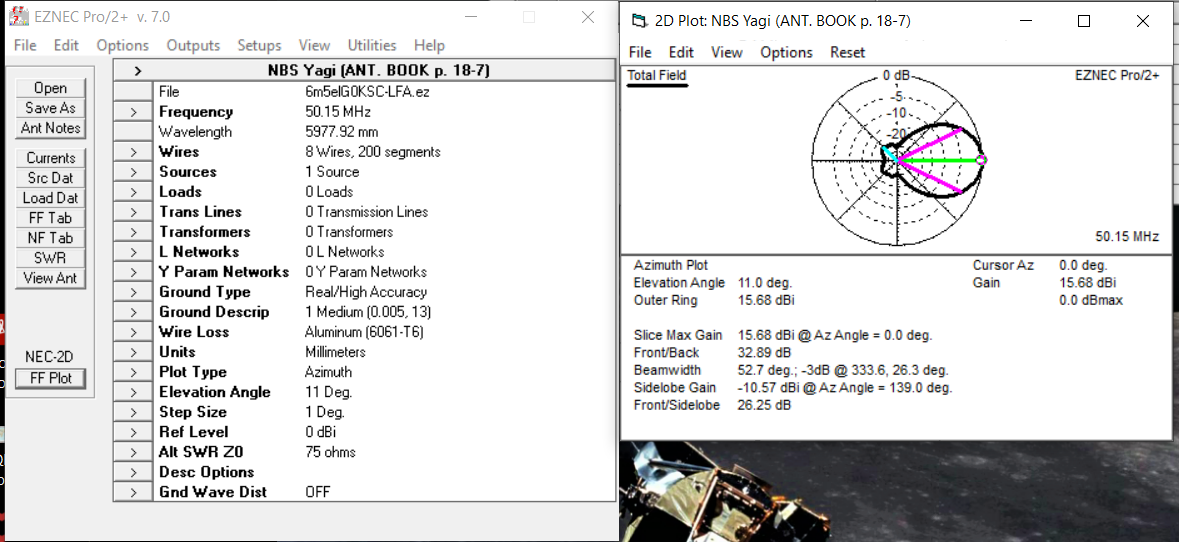Click arrow button next to Trans Lines
The height and width of the screenshot is (542, 1179).
point(134,212)
